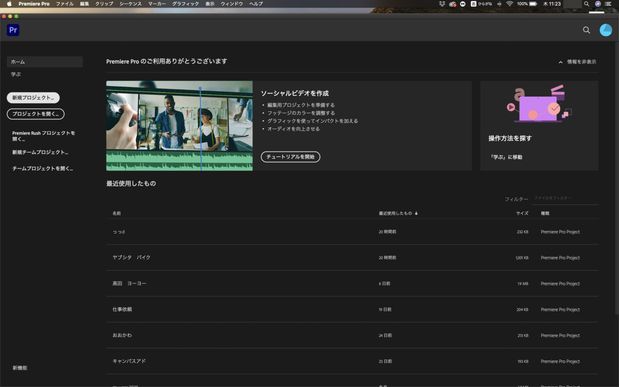Image resolution: width=619 pixels, height=387 pixels.
Task: Click the Creative Cloud icon in the menu bar
Action: click(452, 4)
